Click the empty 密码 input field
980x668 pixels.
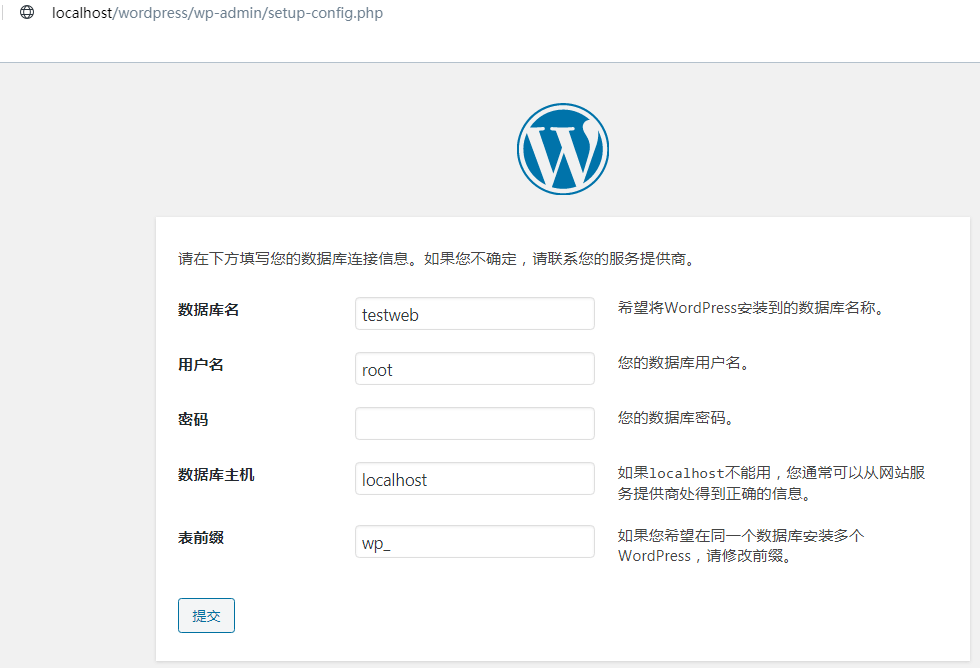[x=474, y=424]
